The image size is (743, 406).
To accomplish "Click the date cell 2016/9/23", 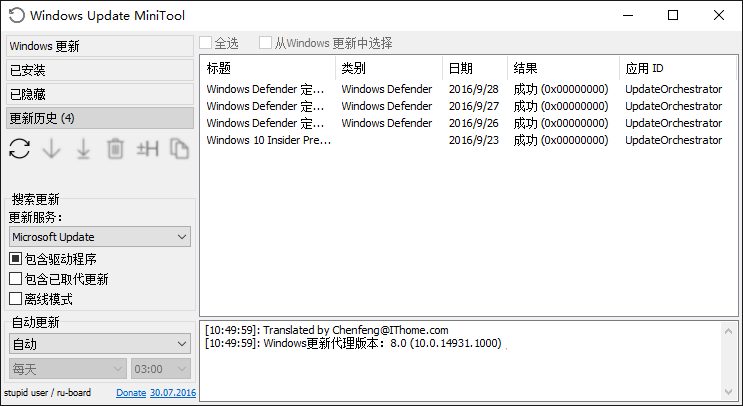I will tap(474, 140).
